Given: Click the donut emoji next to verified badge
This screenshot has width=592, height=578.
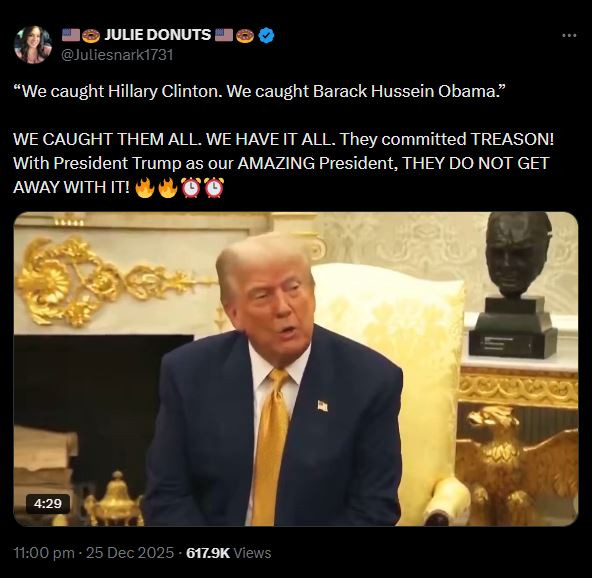Looking at the screenshot, I should pyautogui.click(x=245, y=35).
